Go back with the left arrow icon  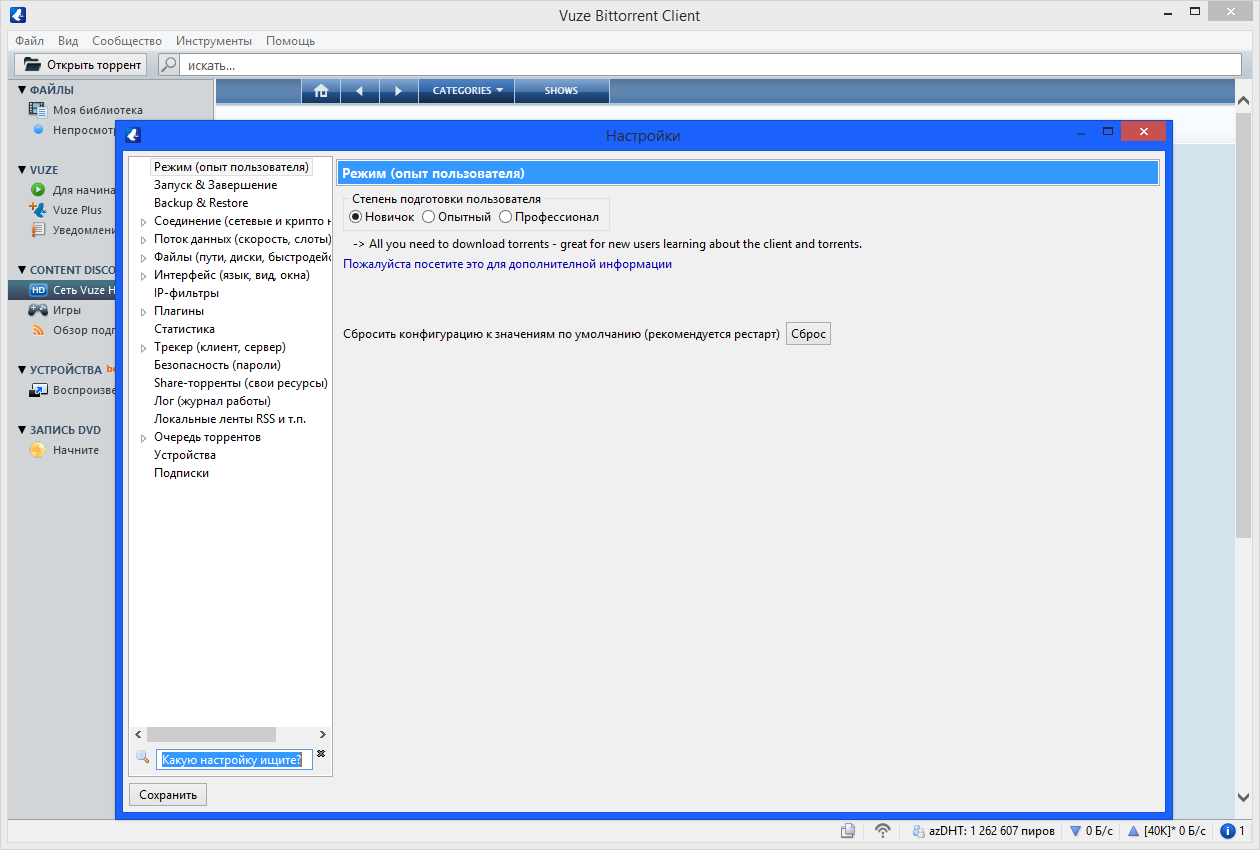pyautogui.click(x=360, y=90)
